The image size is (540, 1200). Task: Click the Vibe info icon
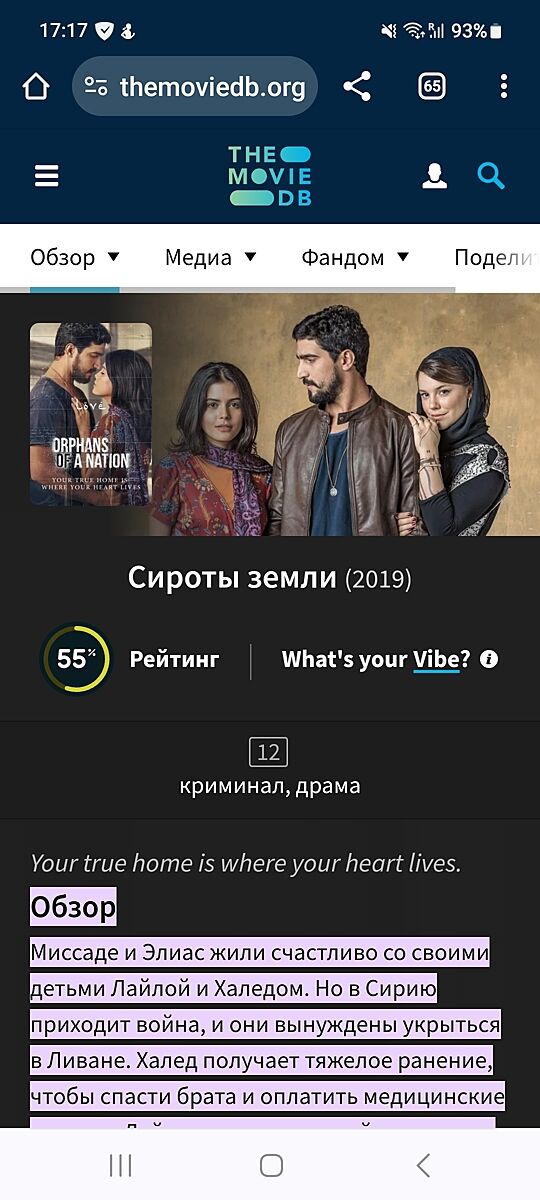pyautogui.click(x=489, y=659)
